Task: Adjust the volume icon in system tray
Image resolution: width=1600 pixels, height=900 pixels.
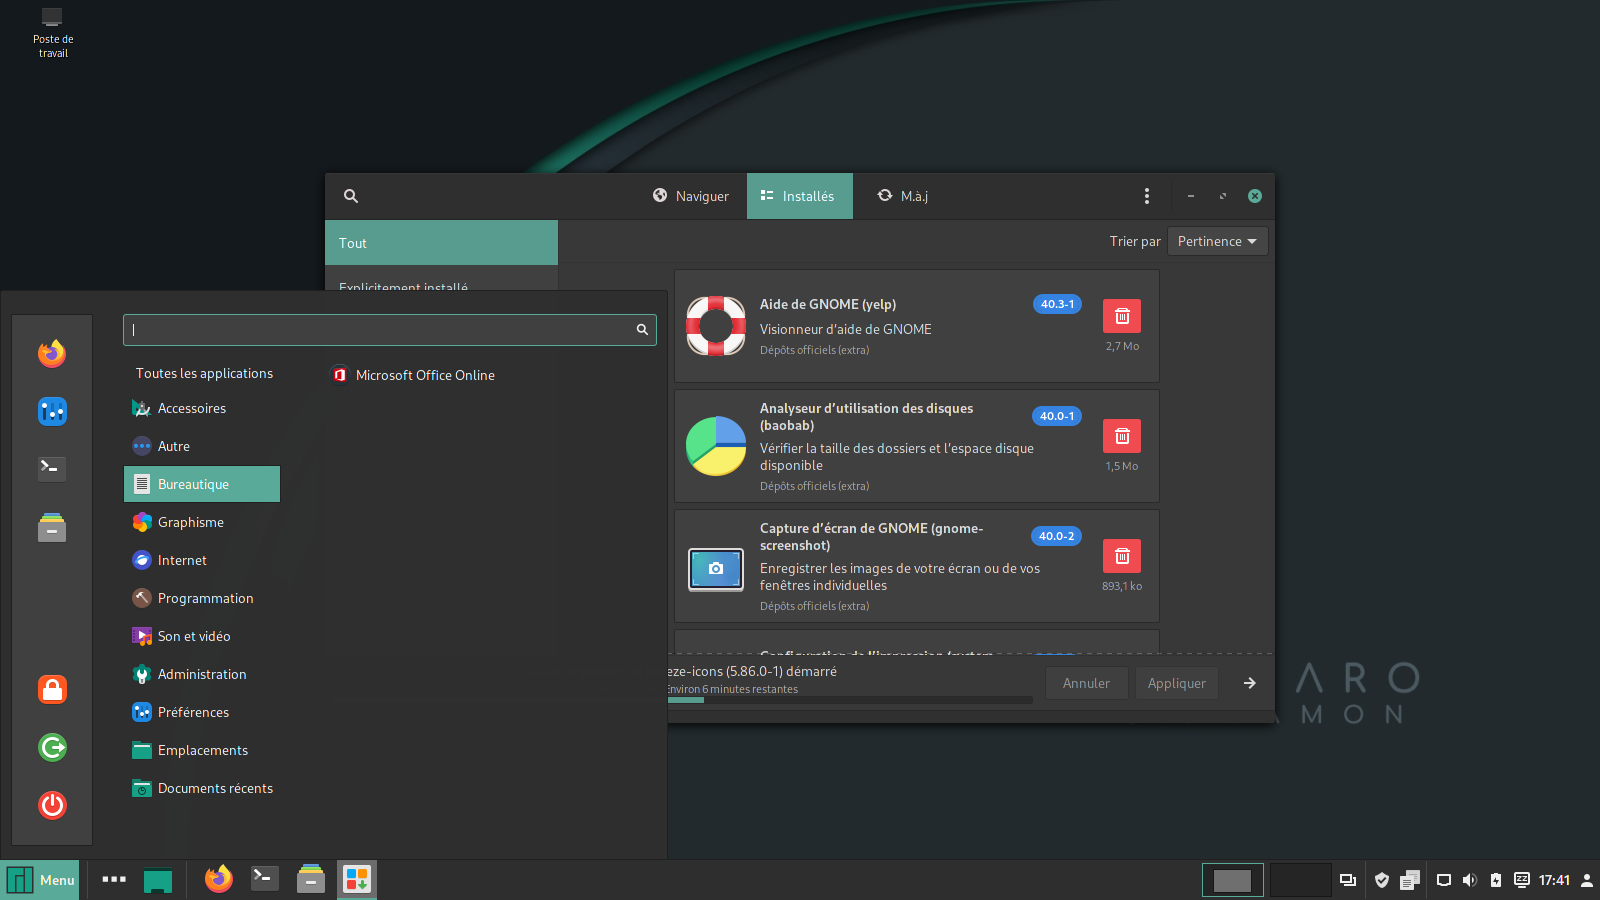Action: pyautogui.click(x=1469, y=880)
